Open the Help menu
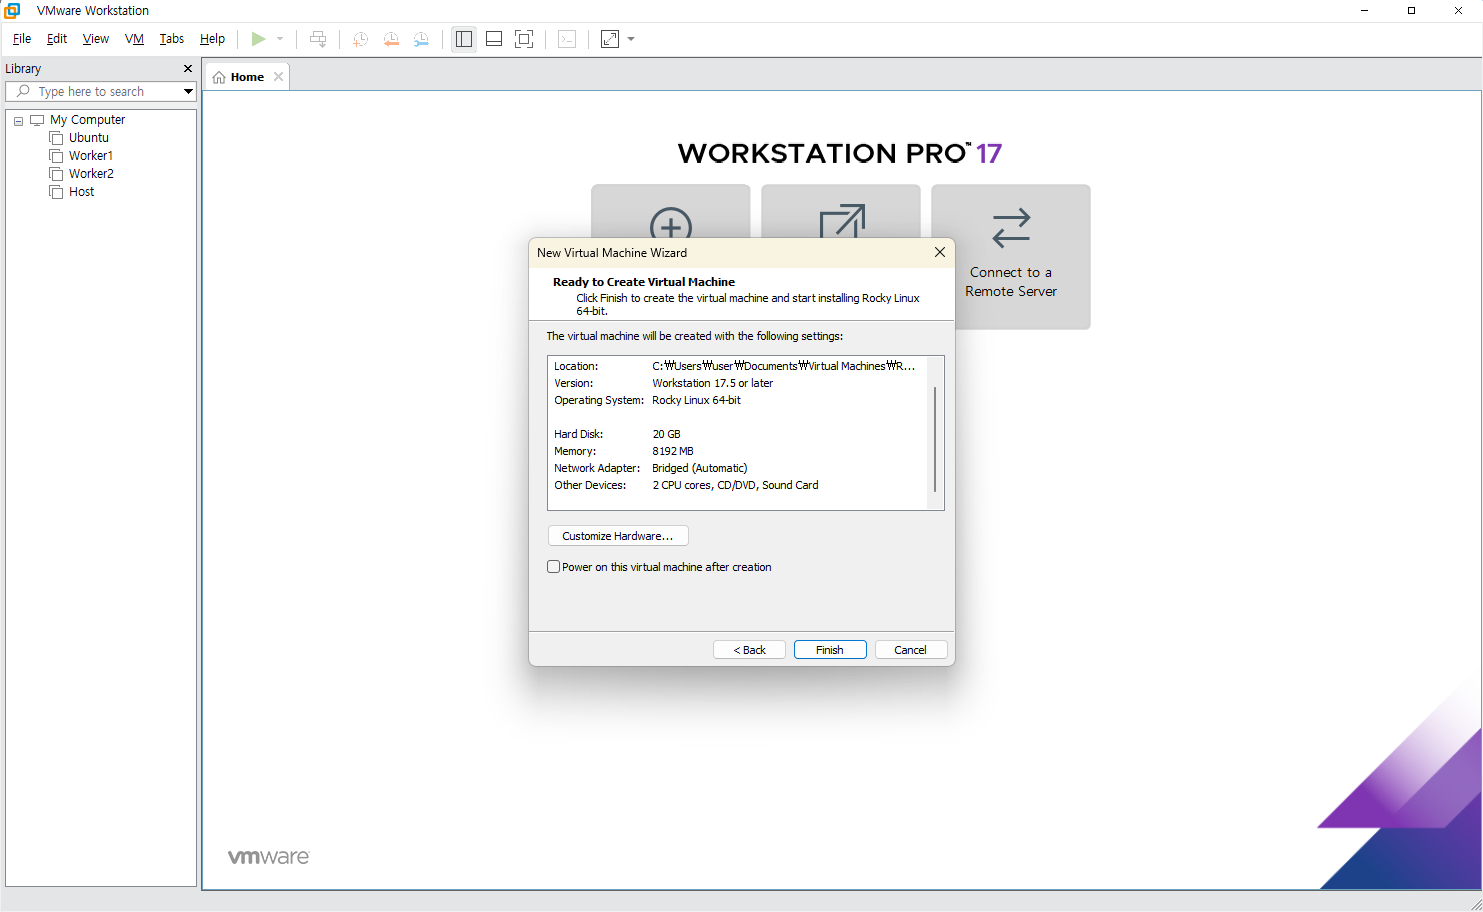This screenshot has height=912, width=1483. 212,39
